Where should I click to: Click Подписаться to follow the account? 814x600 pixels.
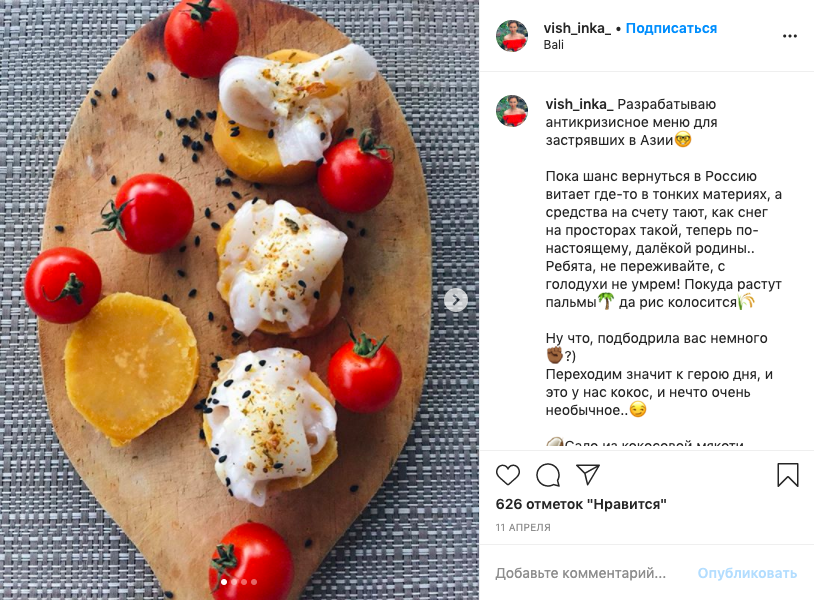click(x=671, y=28)
